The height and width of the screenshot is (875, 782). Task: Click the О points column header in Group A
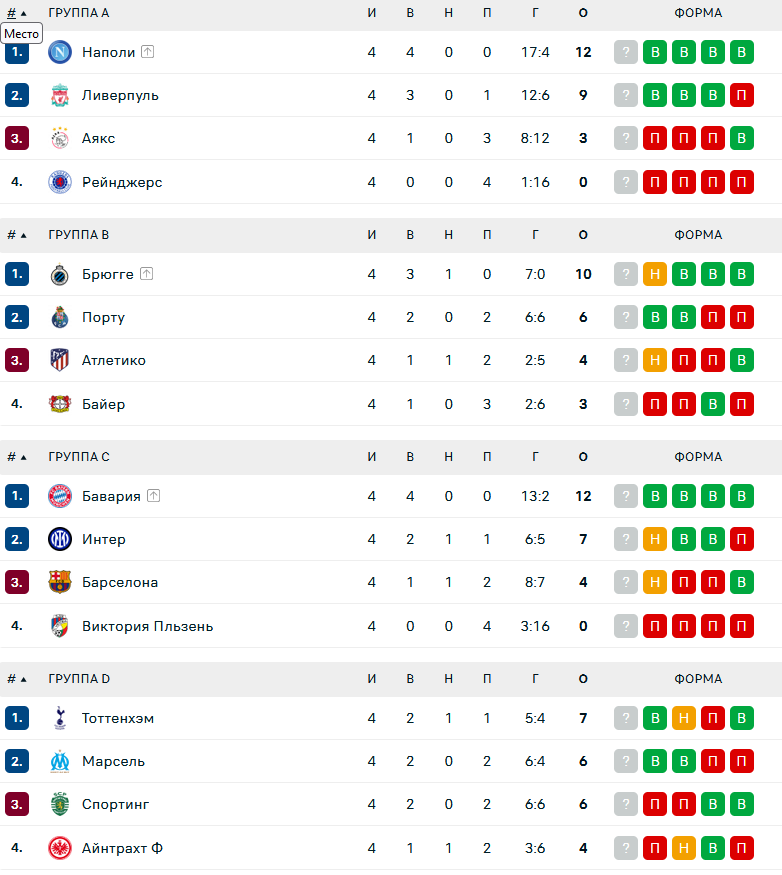tap(583, 13)
